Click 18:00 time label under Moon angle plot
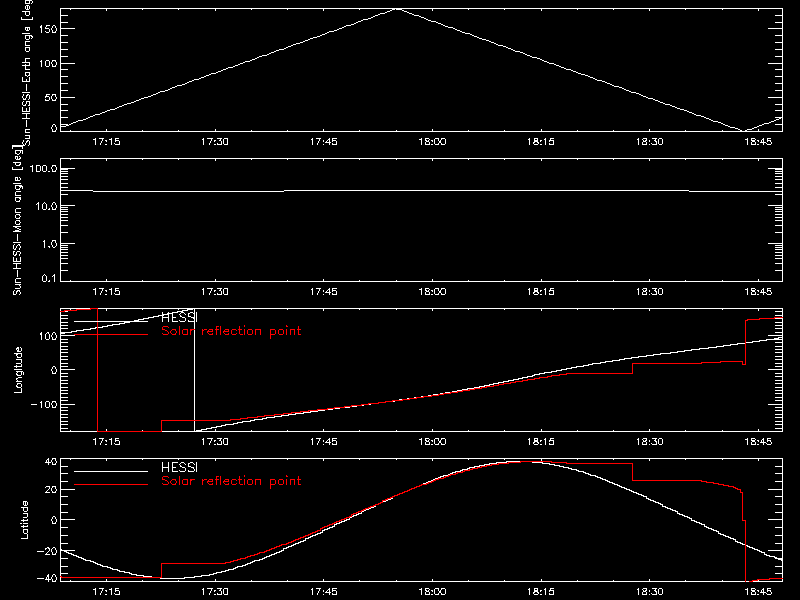Viewport: 800px width, 600px height. (432, 292)
